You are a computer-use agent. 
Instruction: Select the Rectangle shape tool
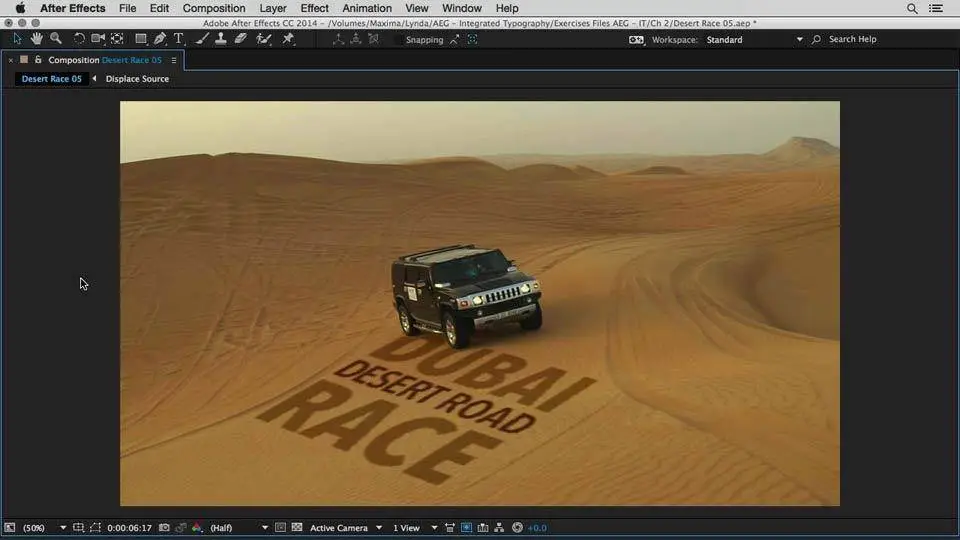141,39
